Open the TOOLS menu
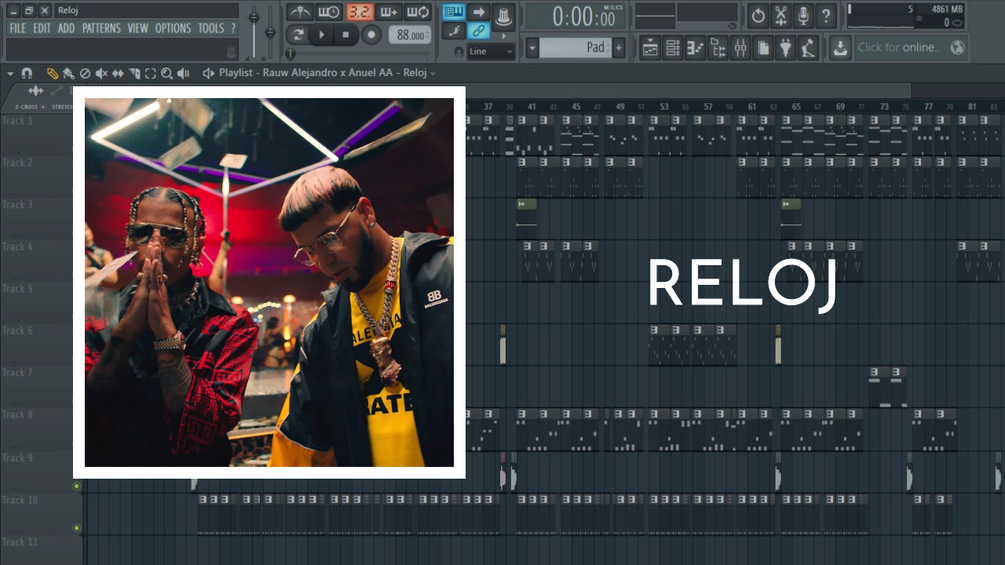The height and width of the screenshot is (565, 1005). (x=210, y=28)
